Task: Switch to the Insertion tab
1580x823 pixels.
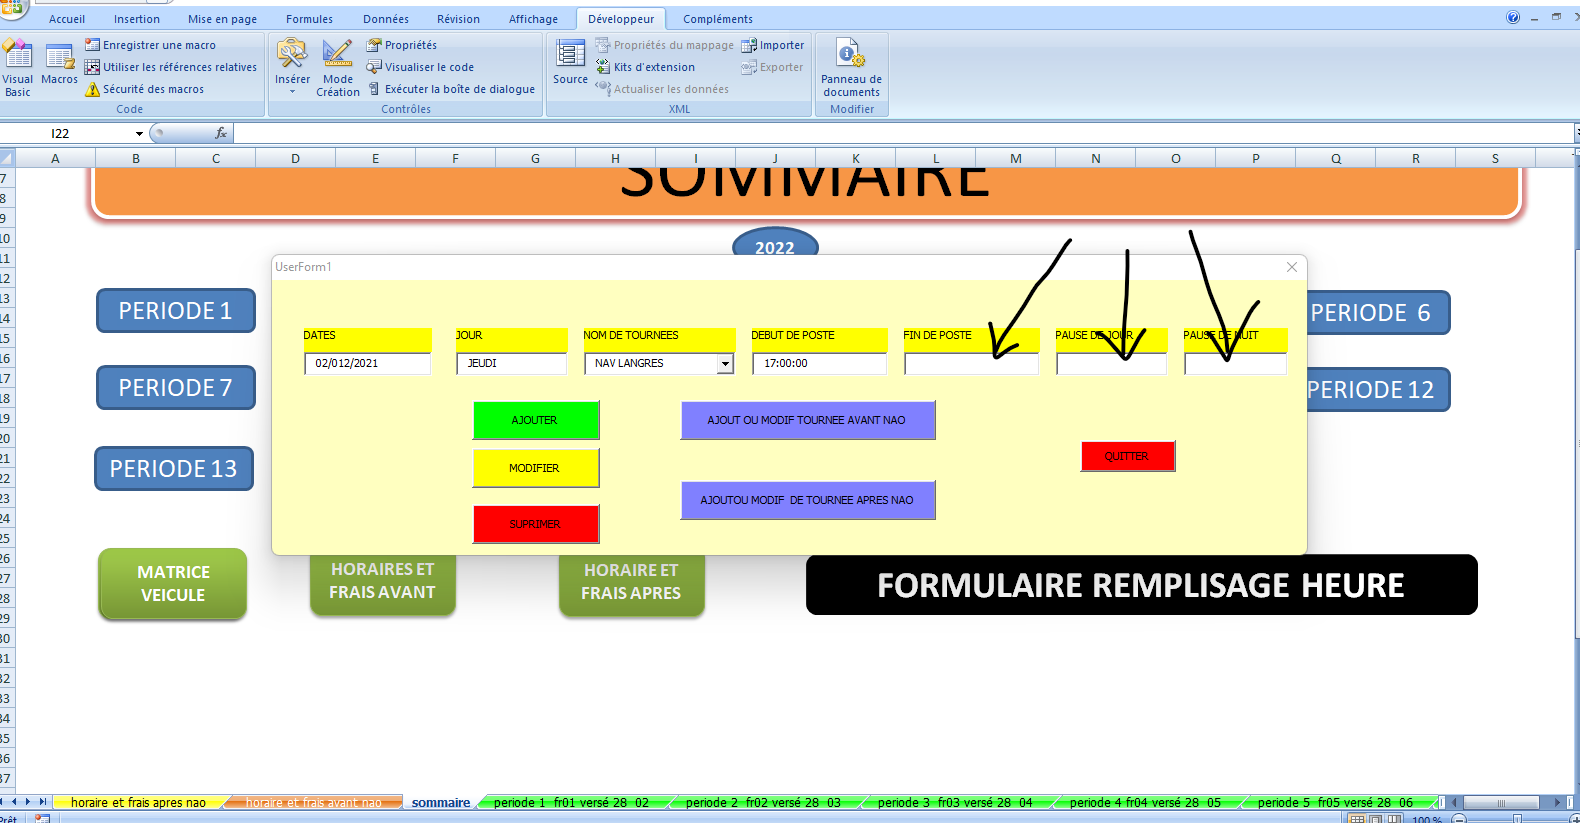Action: click(137, 19)
